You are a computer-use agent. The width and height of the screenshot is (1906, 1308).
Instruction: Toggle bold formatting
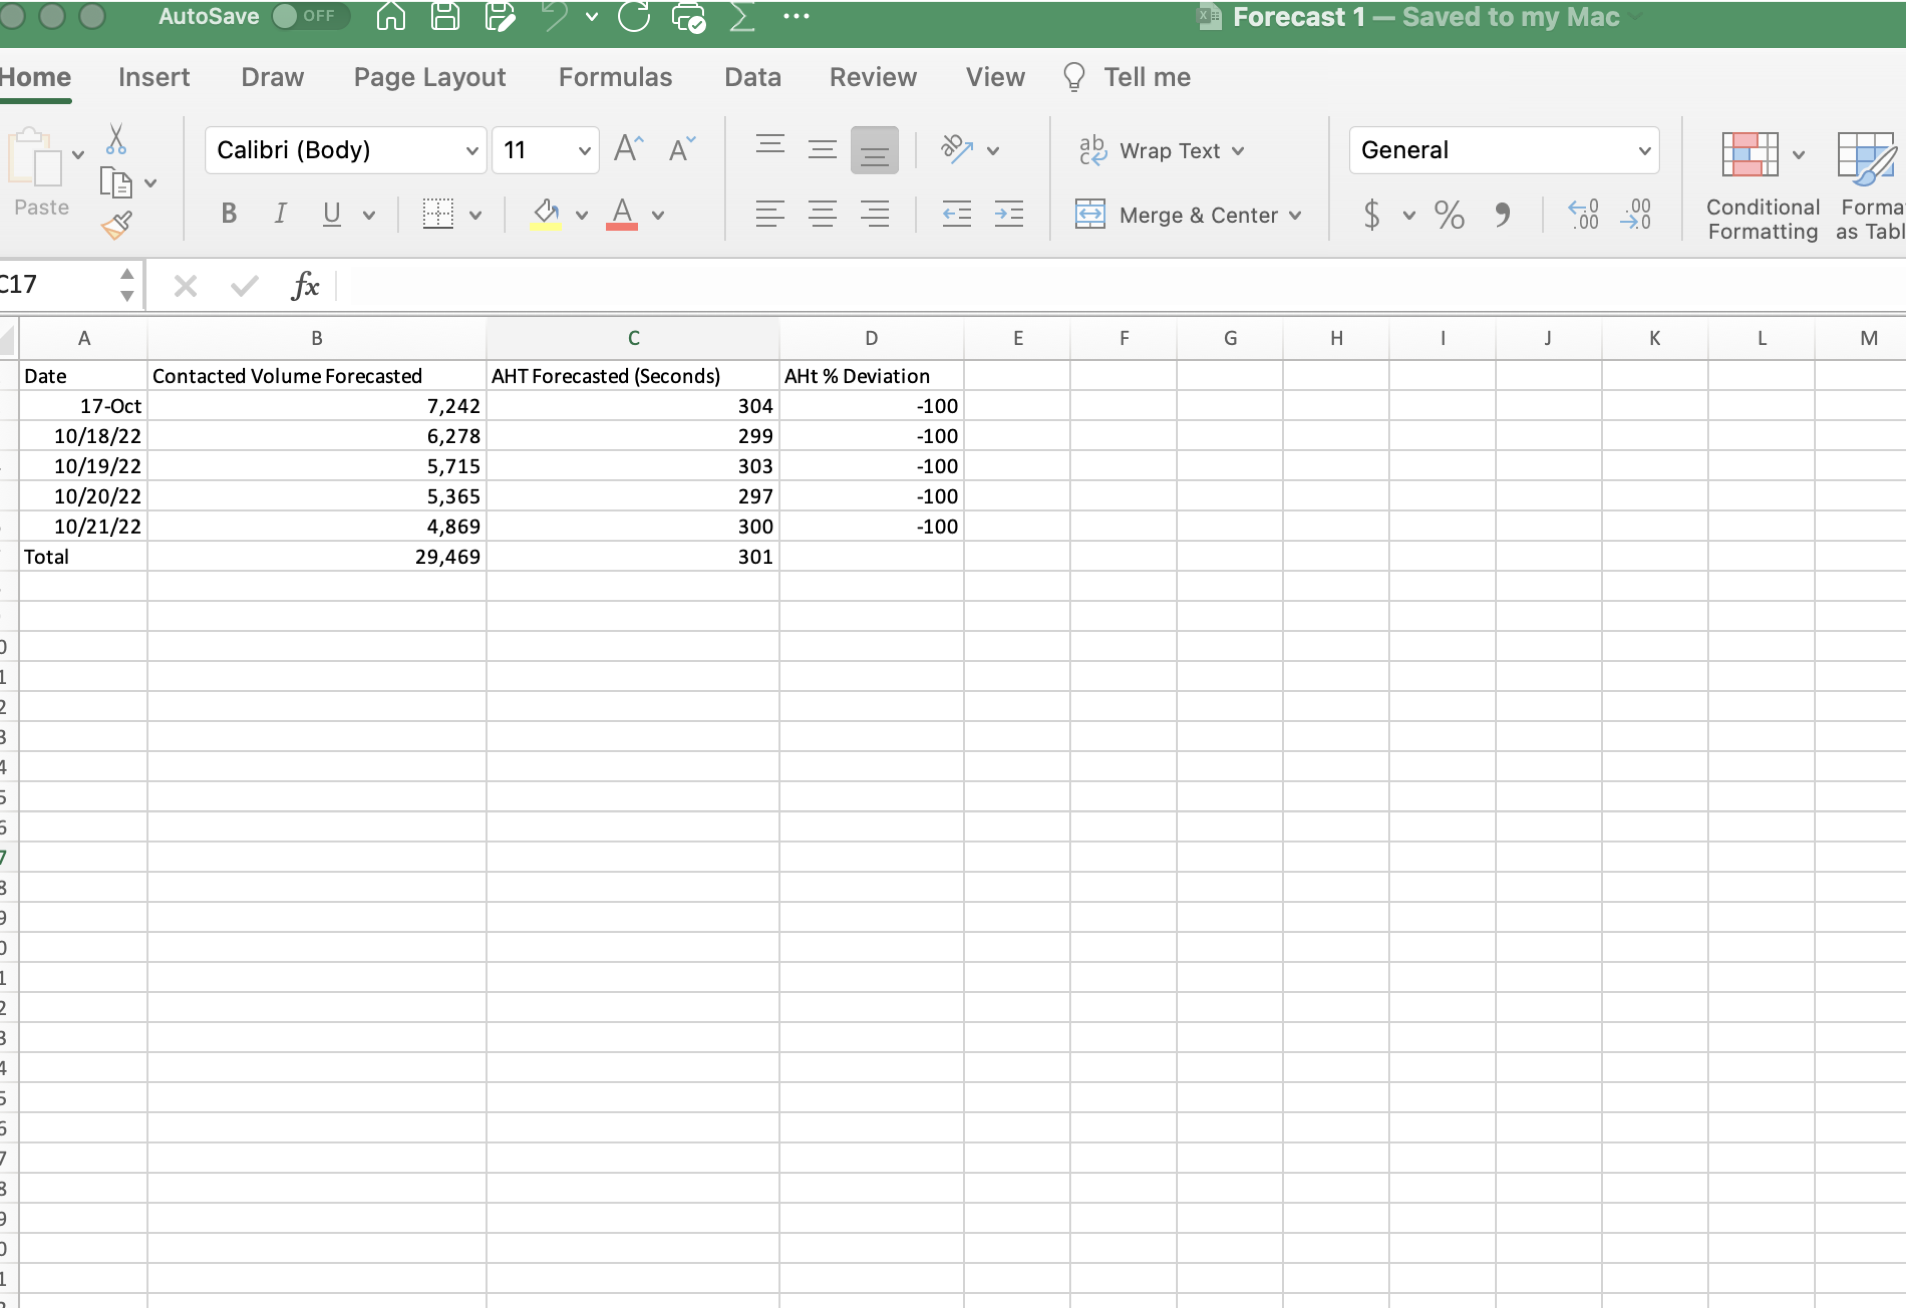pos(228,213)
